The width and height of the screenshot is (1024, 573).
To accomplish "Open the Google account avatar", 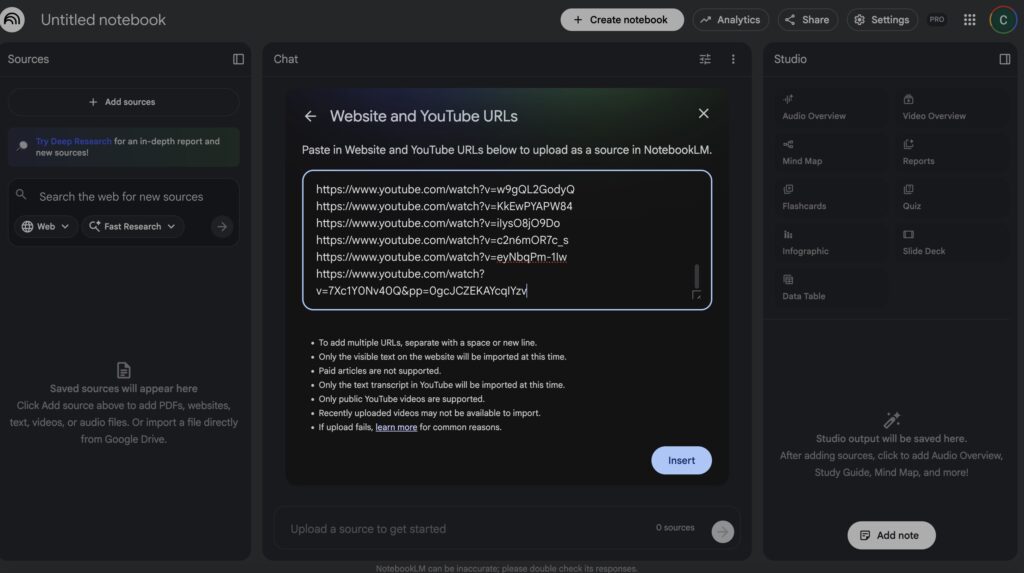I will click(x=1002, y=20).
